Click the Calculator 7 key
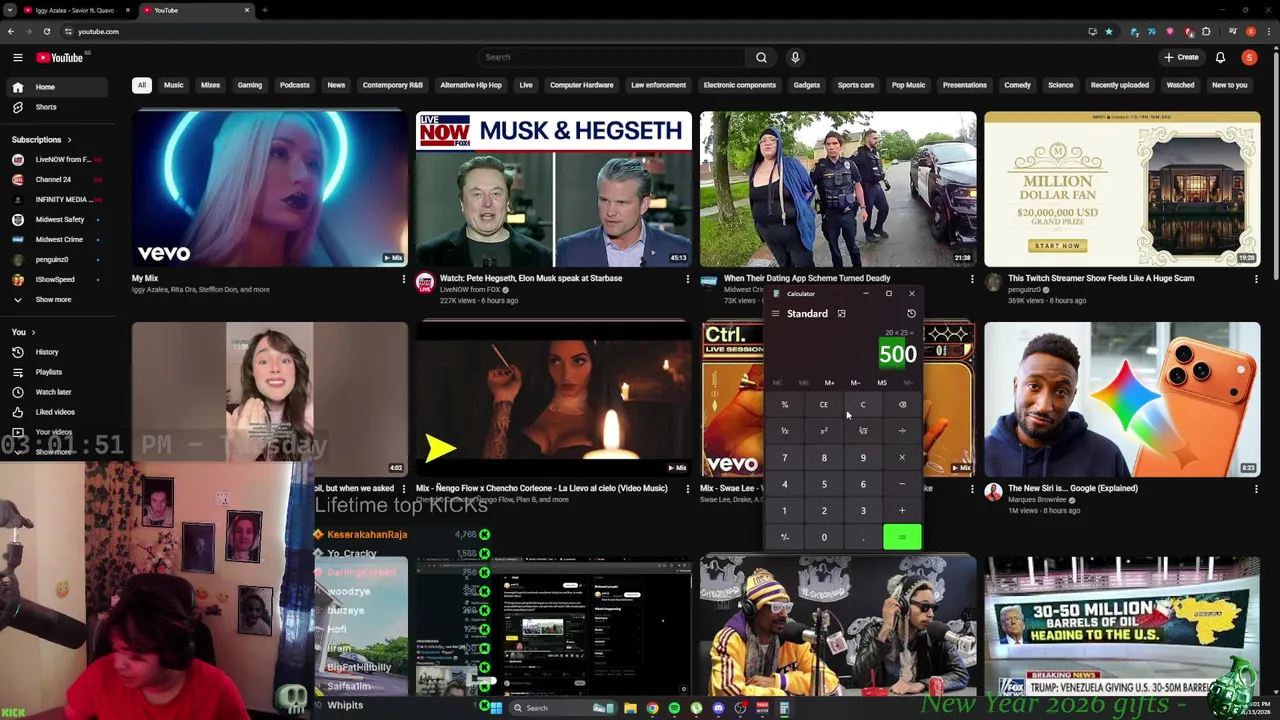The image size is (1280, 720). pyautogui.click(x=785, y=458)
